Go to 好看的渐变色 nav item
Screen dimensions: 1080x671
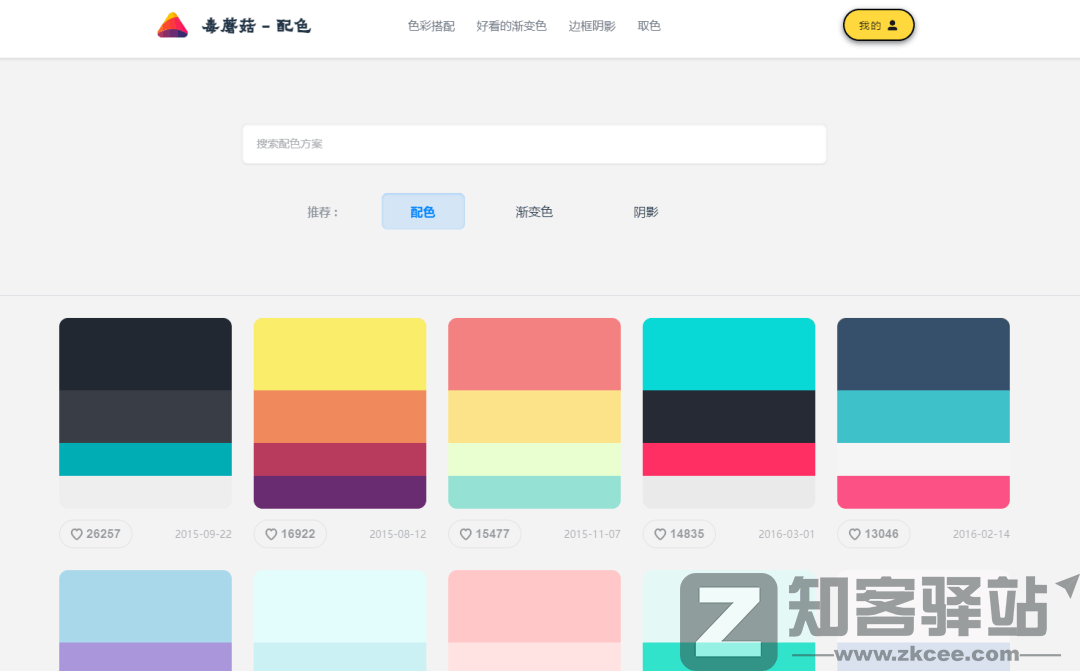(x=511, y=26)
